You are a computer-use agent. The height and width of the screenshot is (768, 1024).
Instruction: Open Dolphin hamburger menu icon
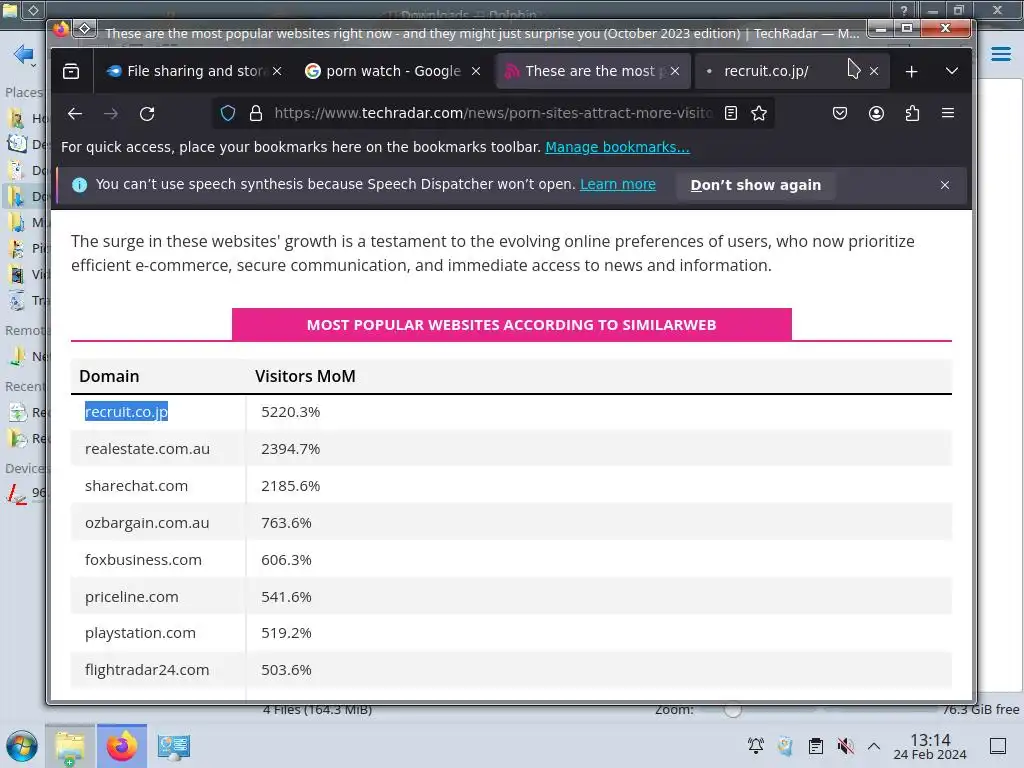click(1001, 54)
